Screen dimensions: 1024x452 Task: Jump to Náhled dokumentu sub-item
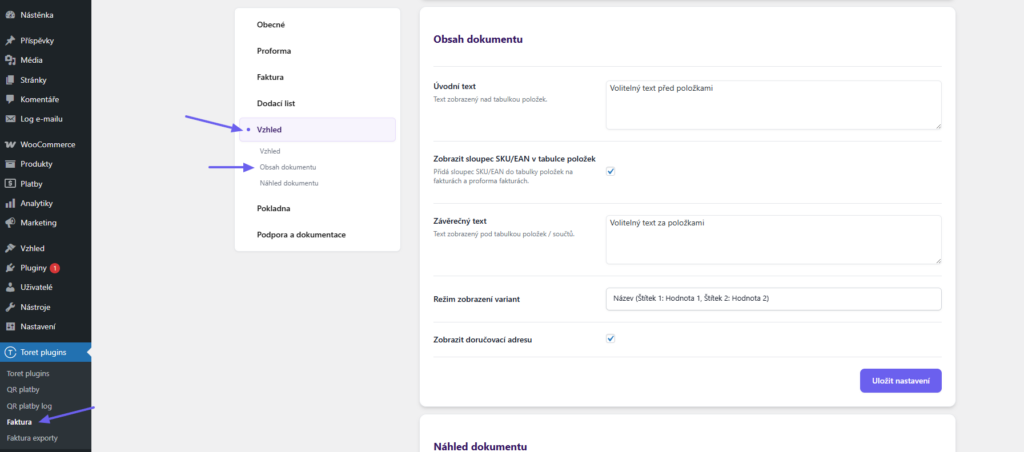289,184
